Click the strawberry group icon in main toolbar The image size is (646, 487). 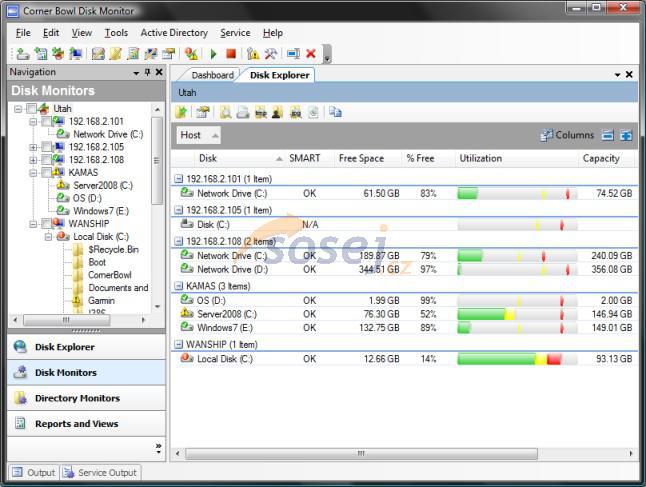[x=58, y=54]
